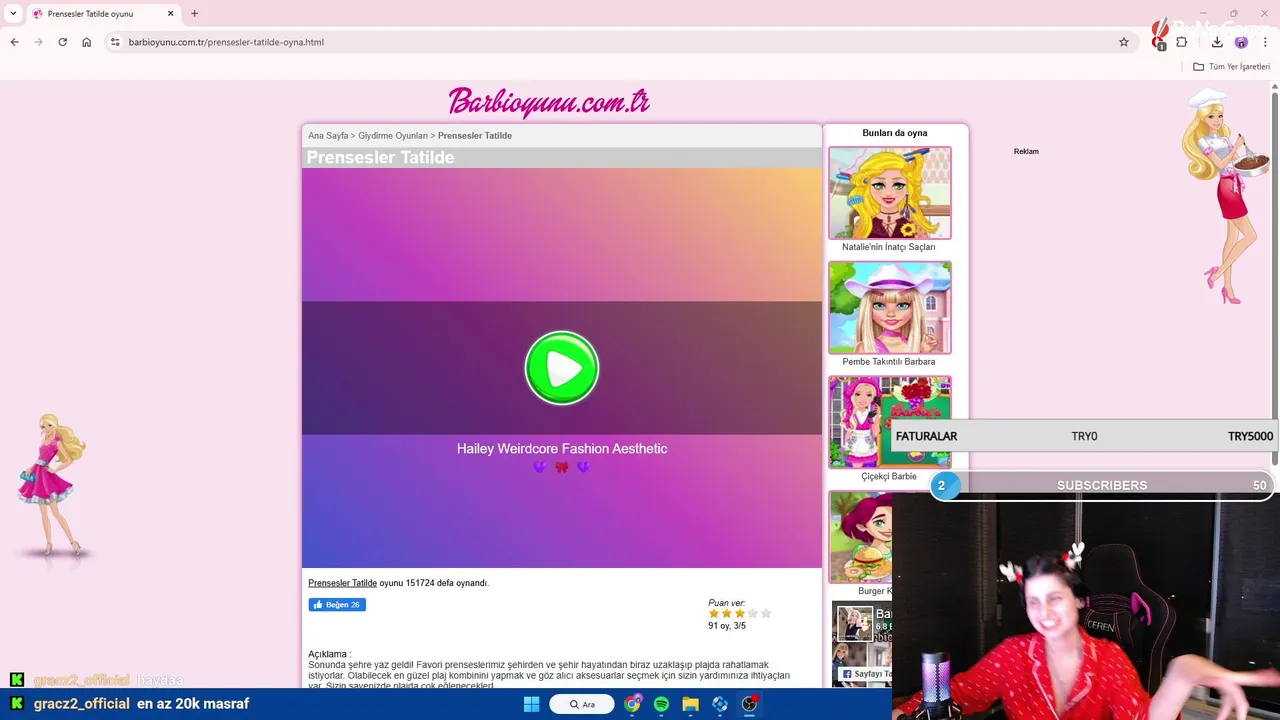Open Chrome from the taskbar
The width and height of the screenshot is (1280, 720).
pos(632,704)
